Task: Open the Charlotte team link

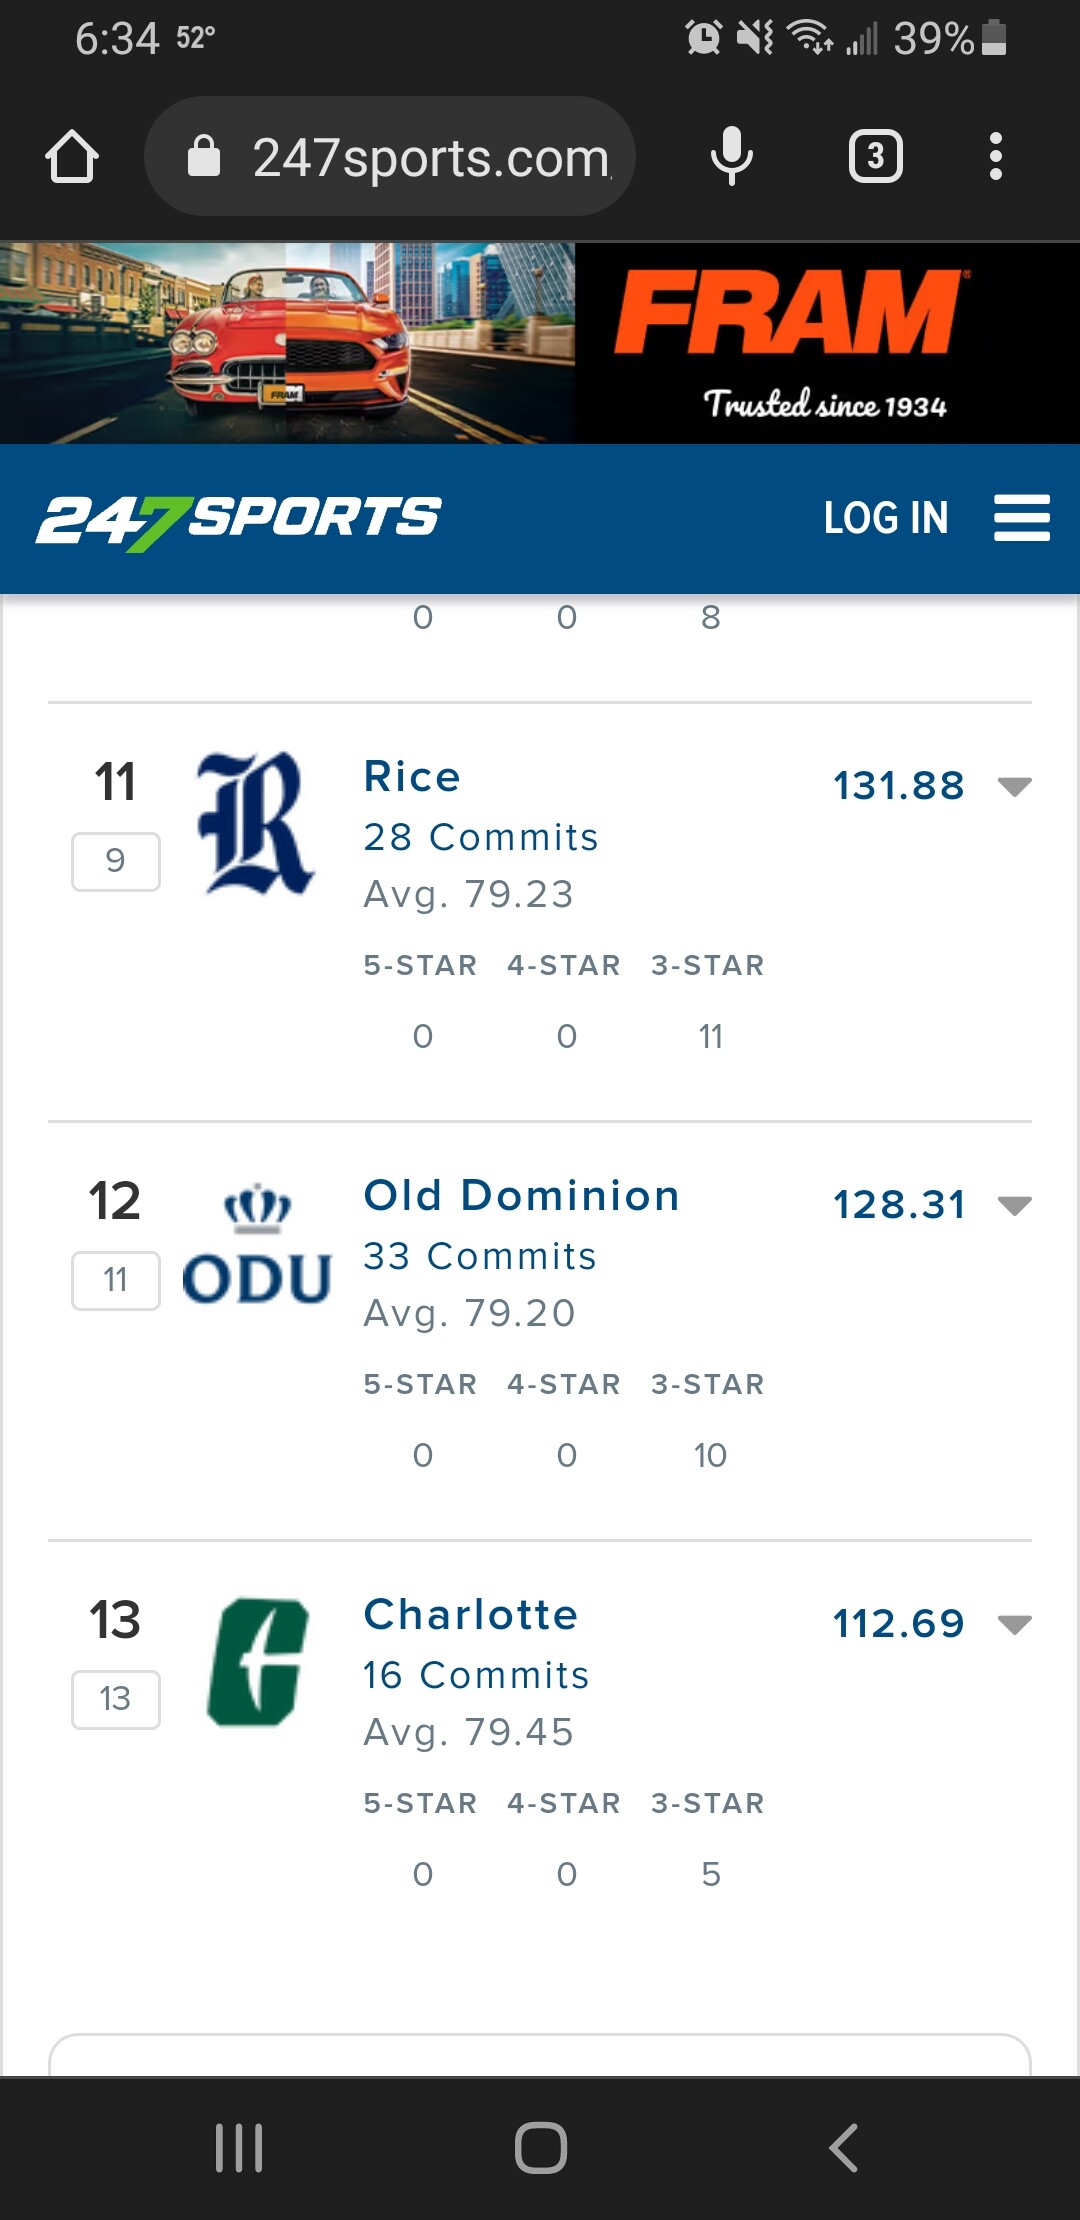Action: point(470,1615)
